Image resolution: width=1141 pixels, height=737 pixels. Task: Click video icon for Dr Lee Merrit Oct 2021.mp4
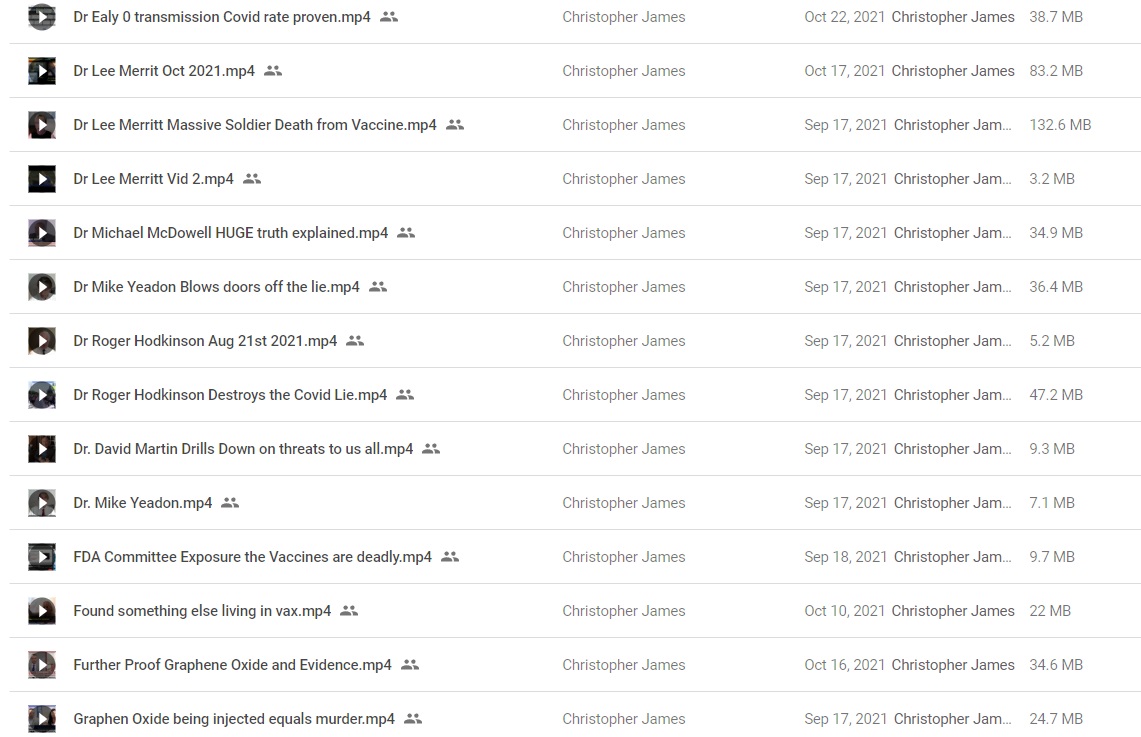(41, 71)
